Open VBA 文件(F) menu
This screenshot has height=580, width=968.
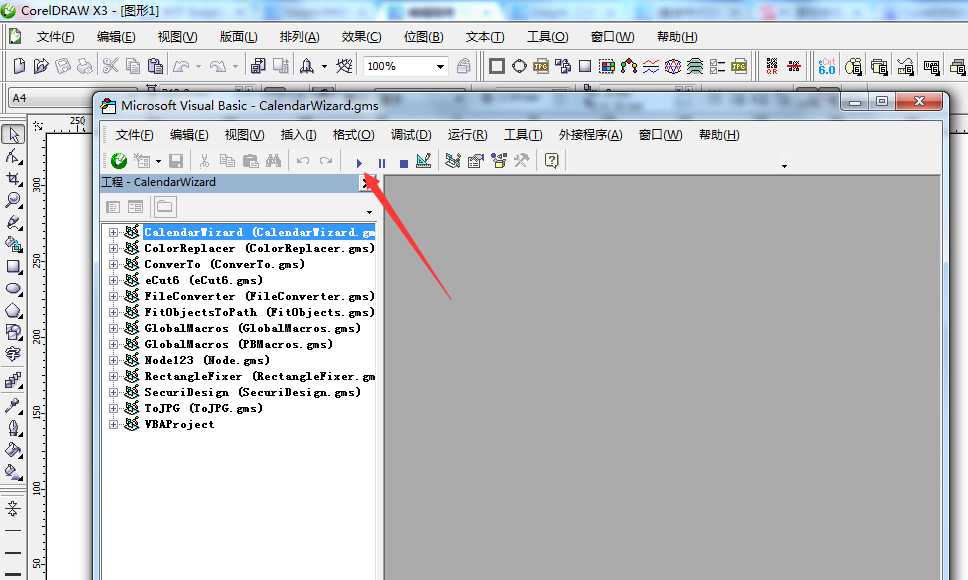[134, 135]
